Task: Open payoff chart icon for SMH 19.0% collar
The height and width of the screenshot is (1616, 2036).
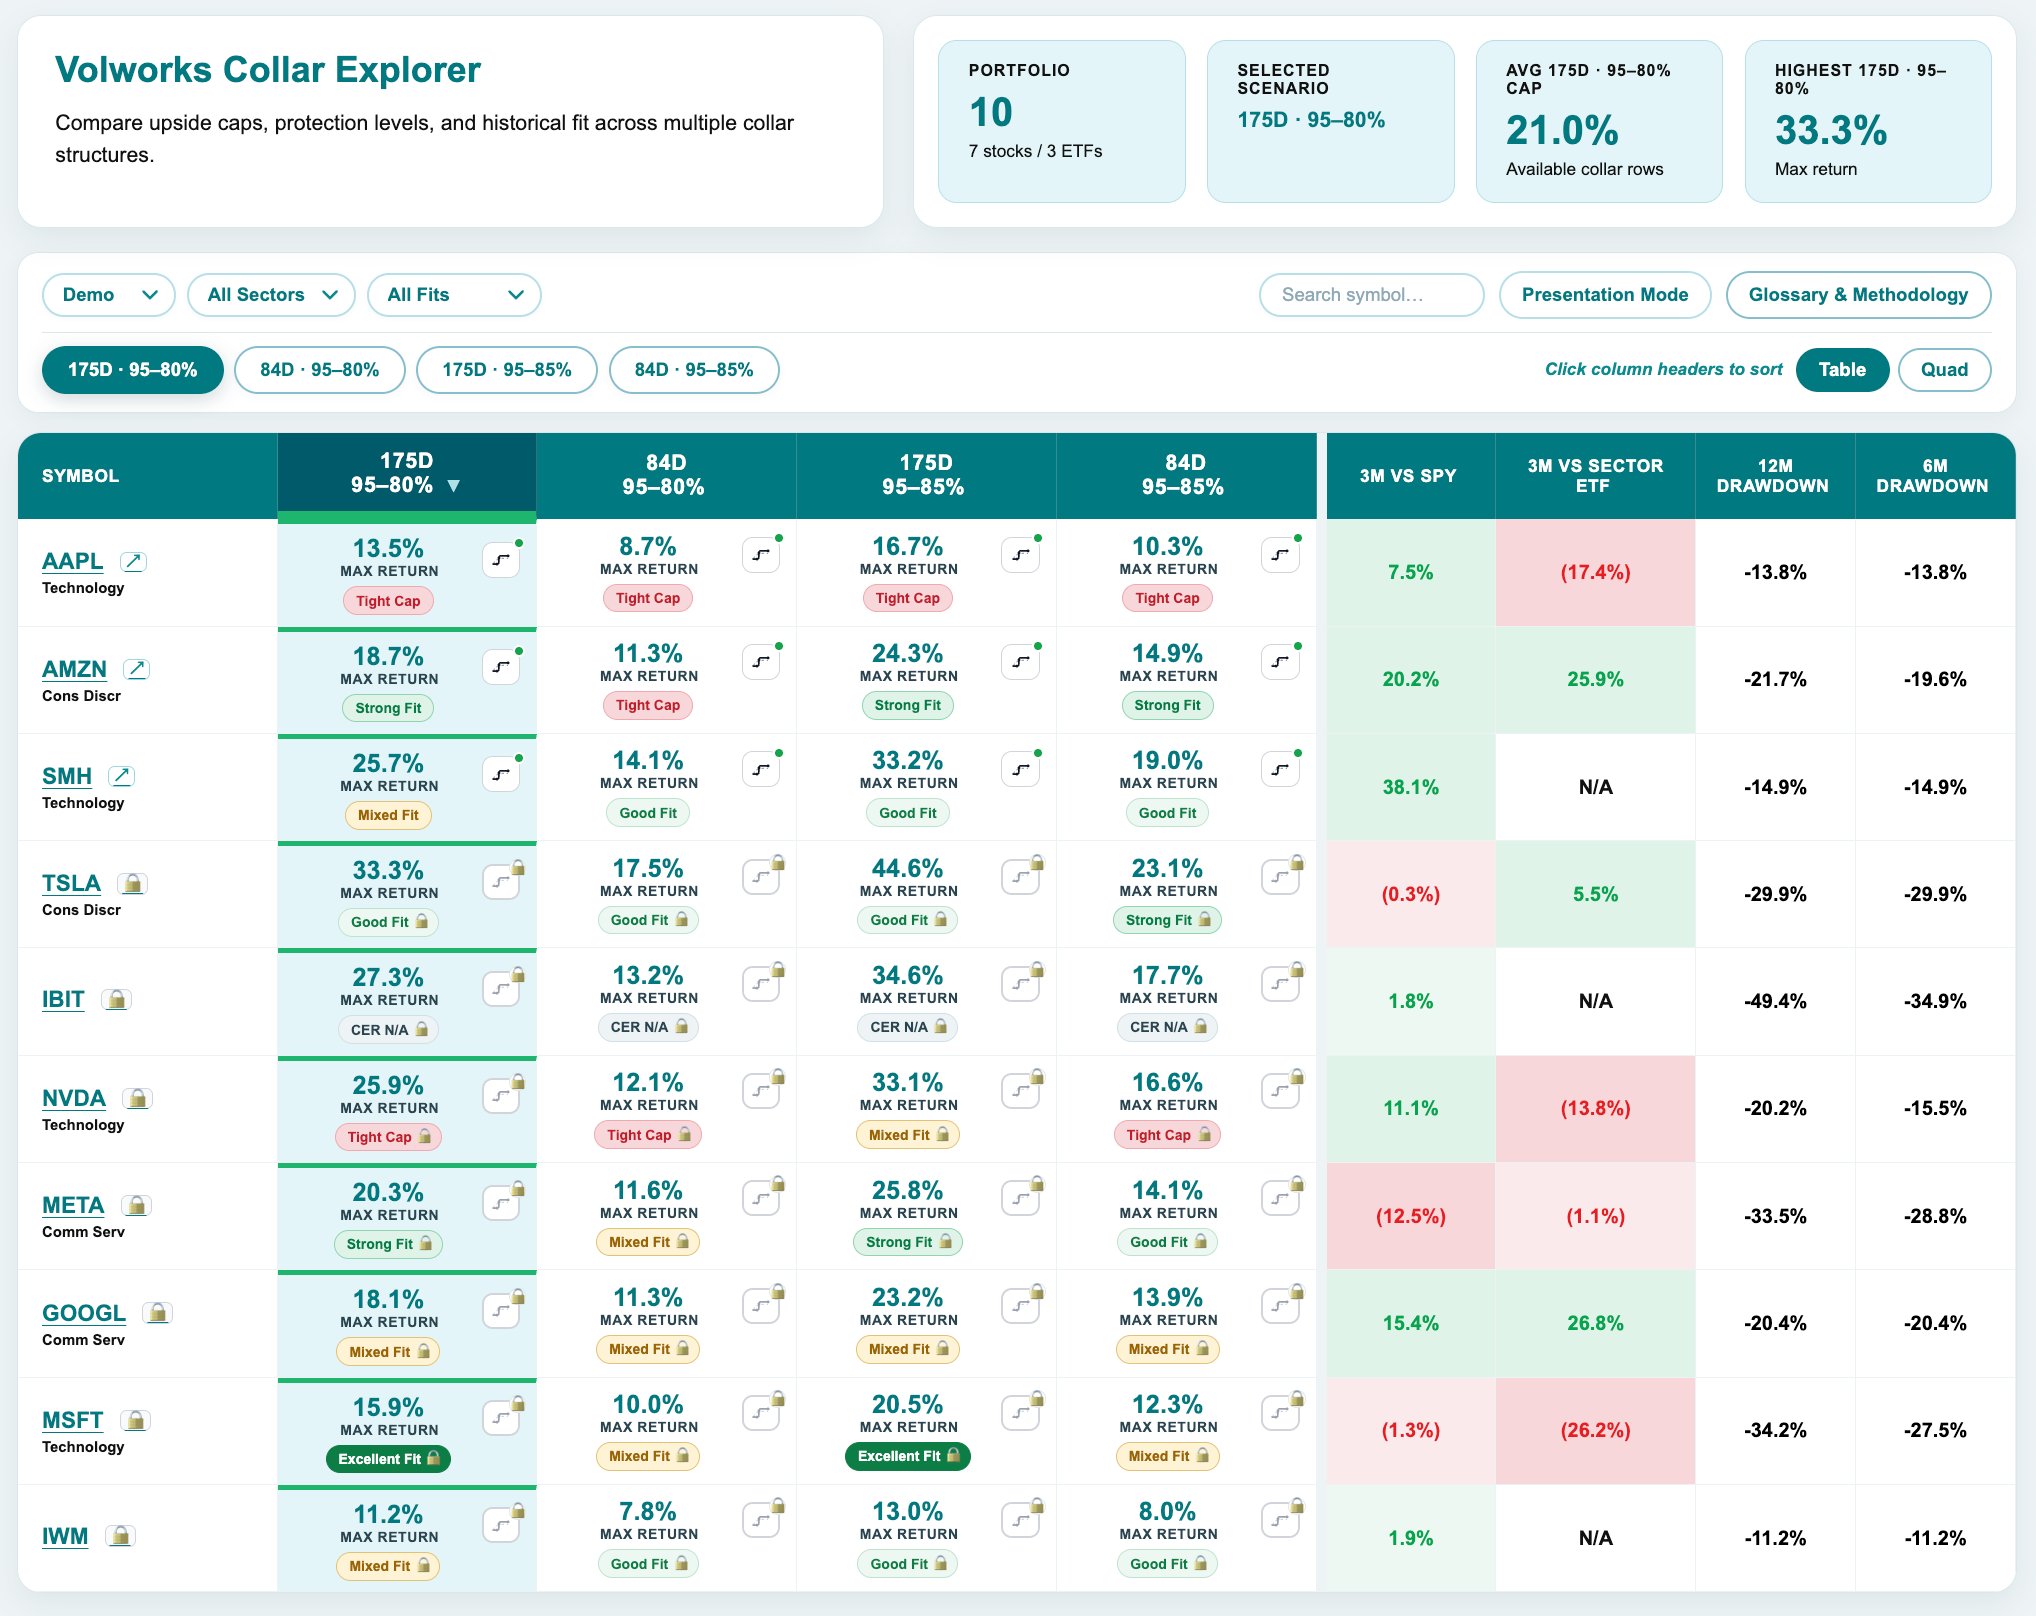Action: [x=1280, y=768]
